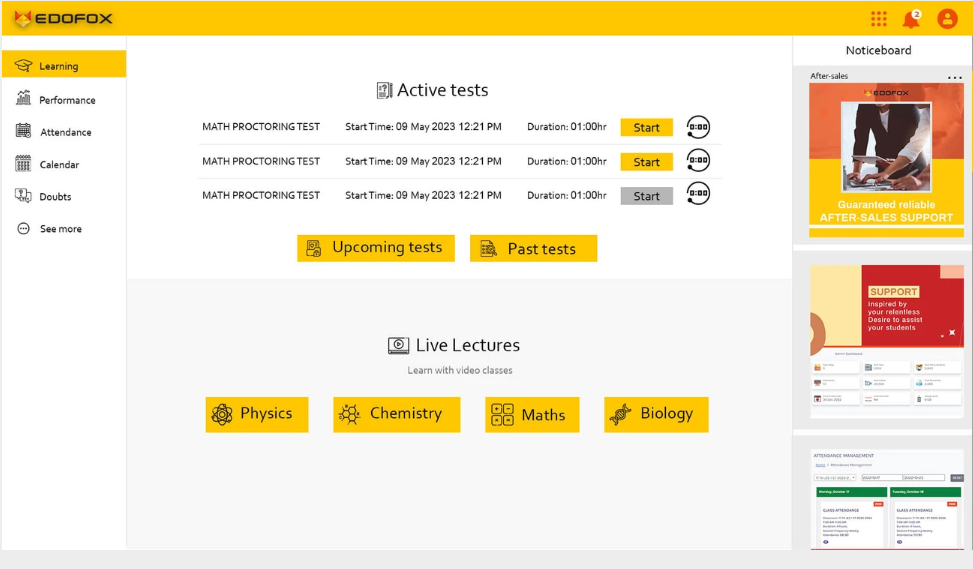
Task: Open Upcoming tests
Action: (375, 248)
